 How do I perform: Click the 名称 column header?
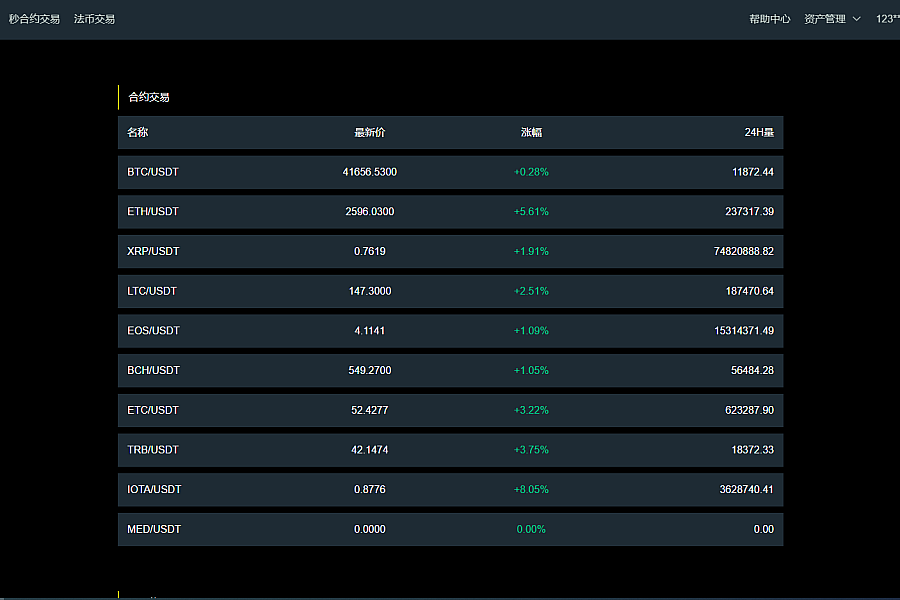[138, 133]
